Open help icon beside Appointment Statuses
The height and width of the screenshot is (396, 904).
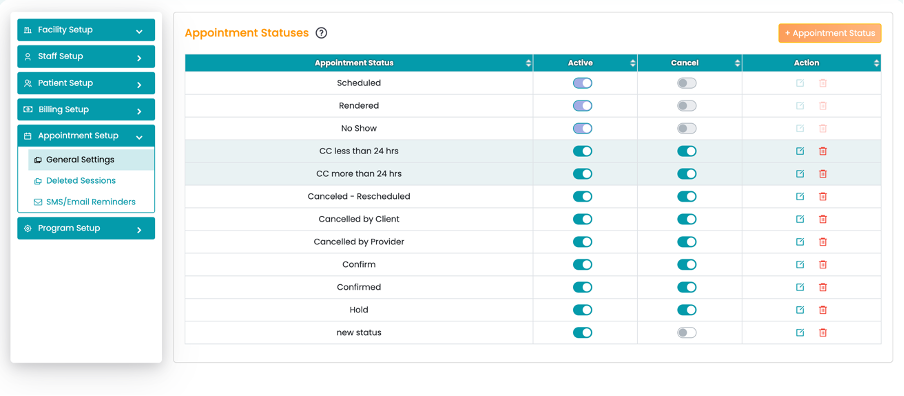coord(322,33)
